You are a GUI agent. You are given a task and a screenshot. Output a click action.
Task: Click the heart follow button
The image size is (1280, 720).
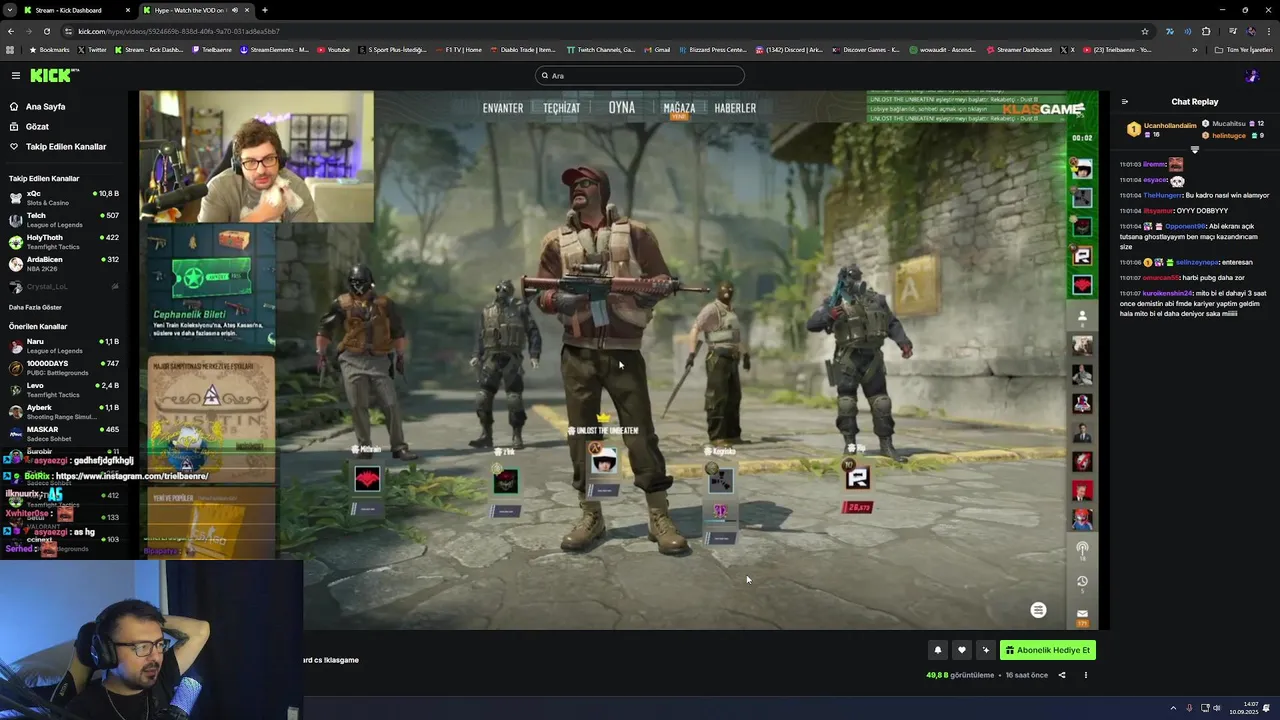(x=961, y=650)
